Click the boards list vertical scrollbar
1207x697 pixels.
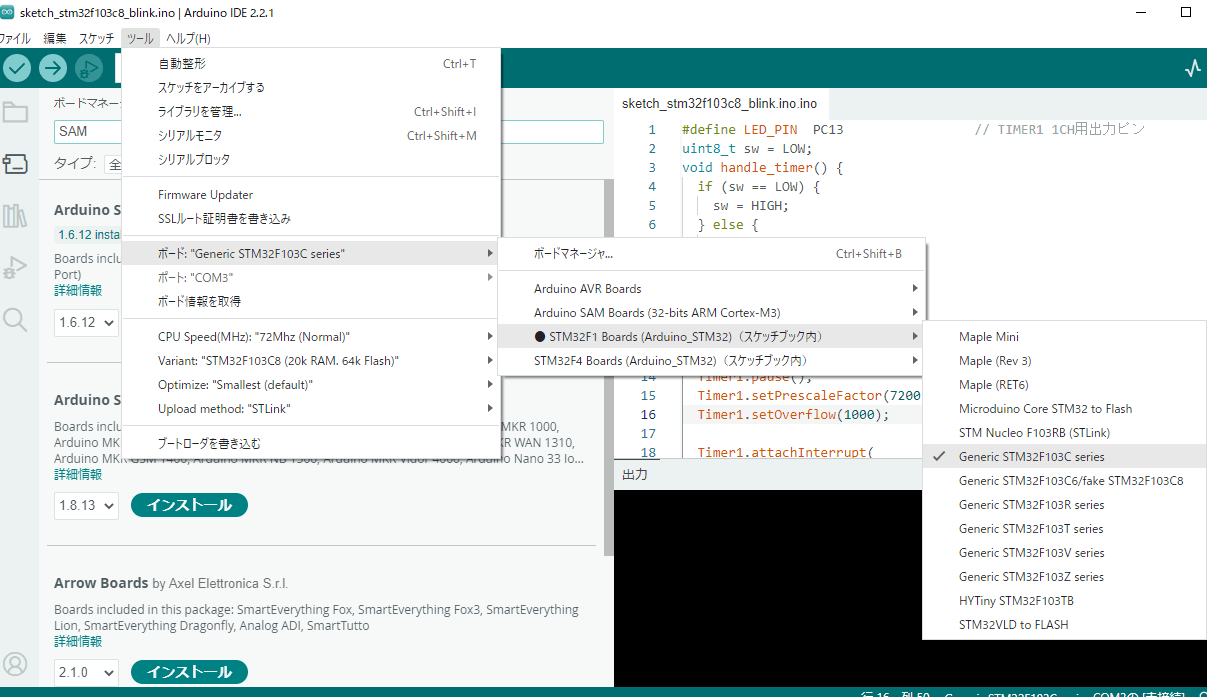pyautogui.click(x=607, y=368)
